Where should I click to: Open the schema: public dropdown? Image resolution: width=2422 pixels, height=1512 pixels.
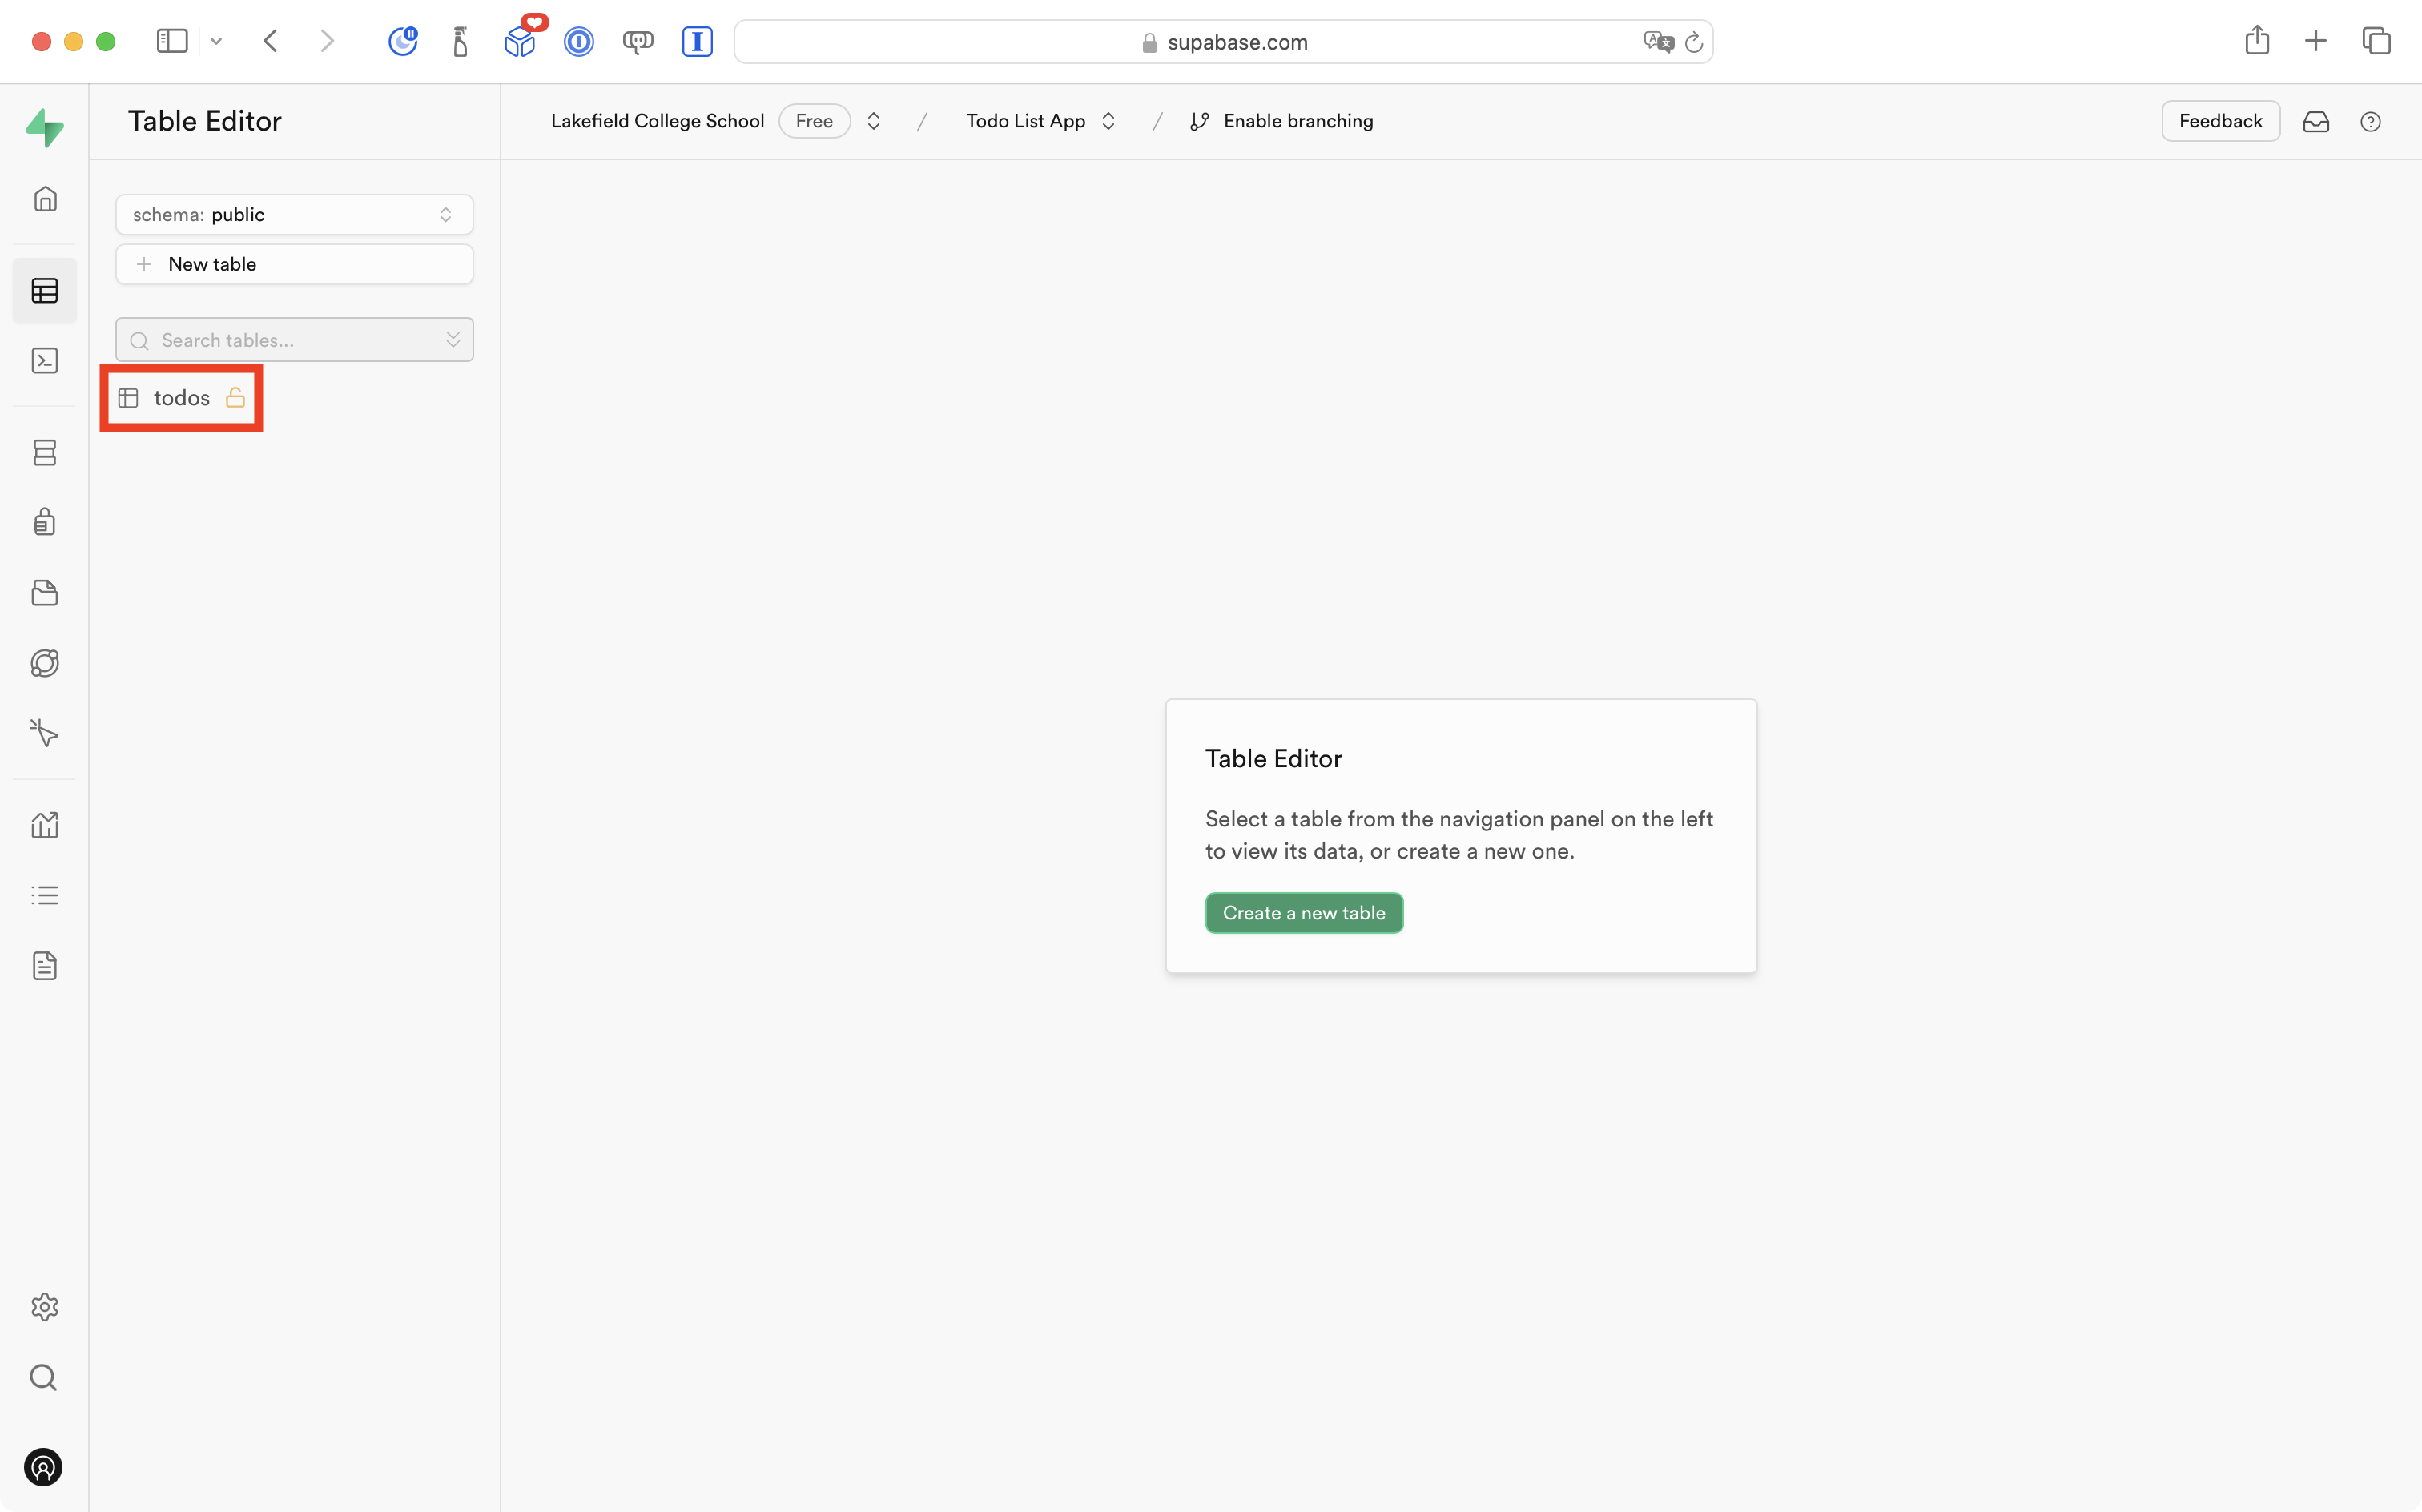pos(293,214)
